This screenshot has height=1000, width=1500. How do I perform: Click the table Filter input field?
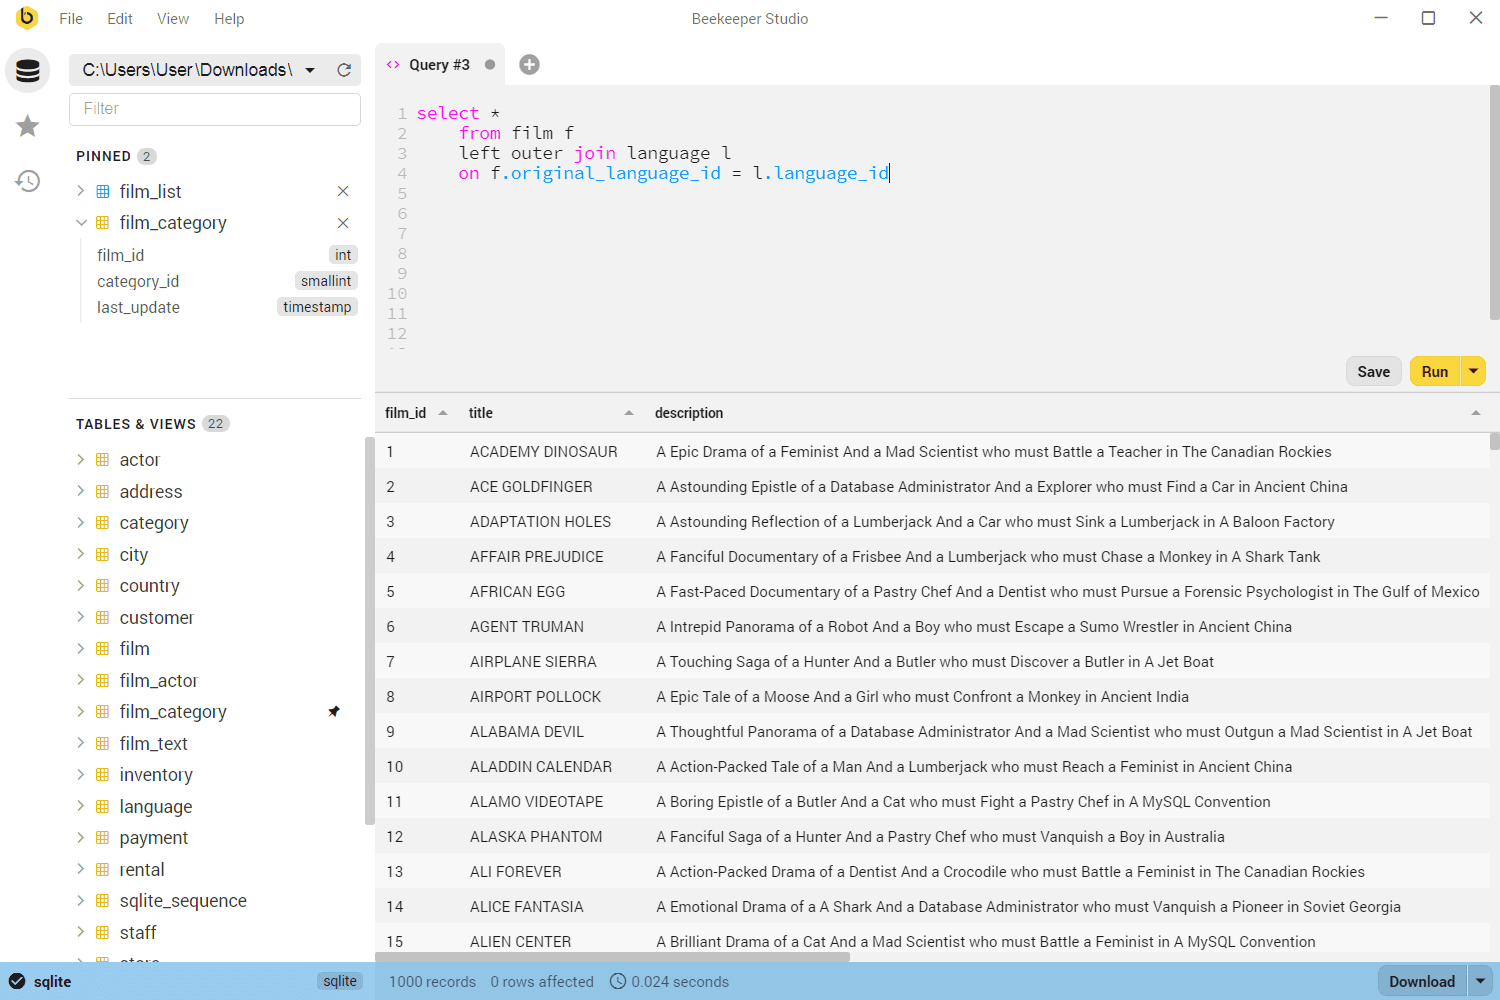pos(215,109)
